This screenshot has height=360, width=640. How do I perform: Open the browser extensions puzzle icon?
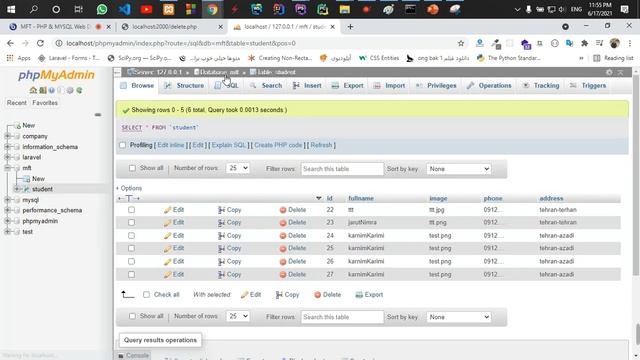(584, 43)
